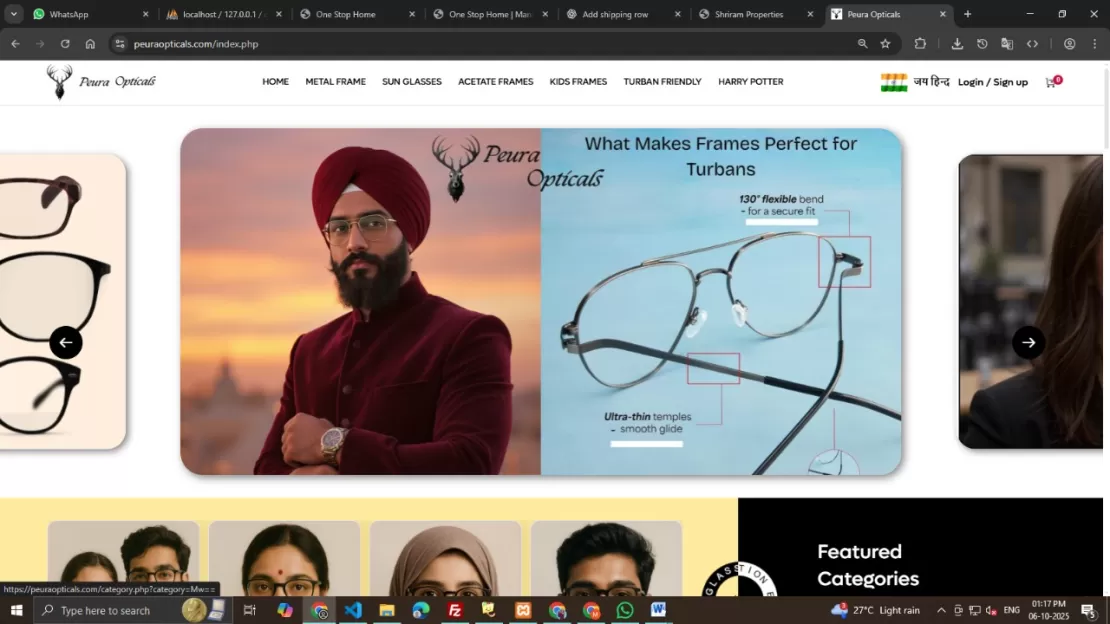Go to the Turban Friendly category
The width and height of the screenshot is (1110, 624).
tap(662, 82)
